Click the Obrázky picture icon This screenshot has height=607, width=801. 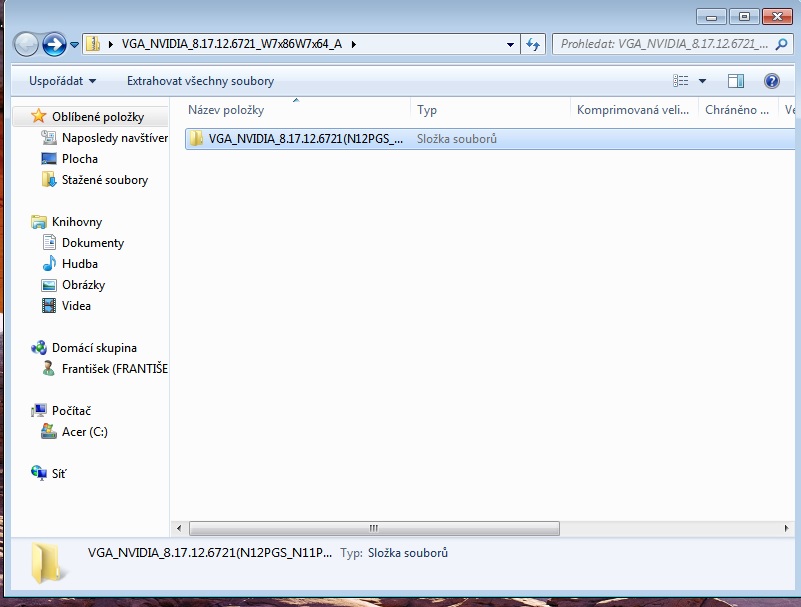(49, 285)
